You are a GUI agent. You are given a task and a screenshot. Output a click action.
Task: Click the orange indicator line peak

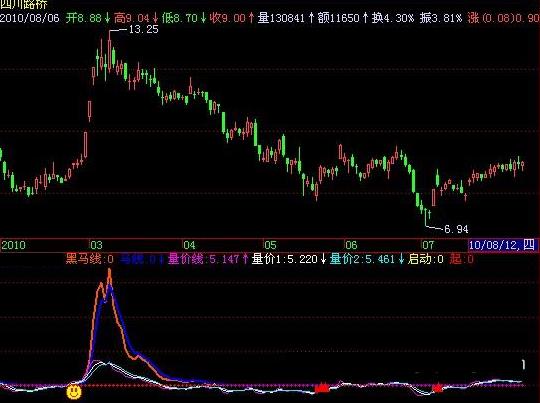110,272
